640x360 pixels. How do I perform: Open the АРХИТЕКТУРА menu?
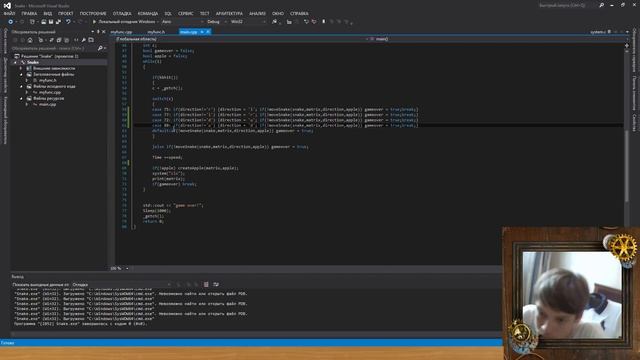tap(229, 13)
